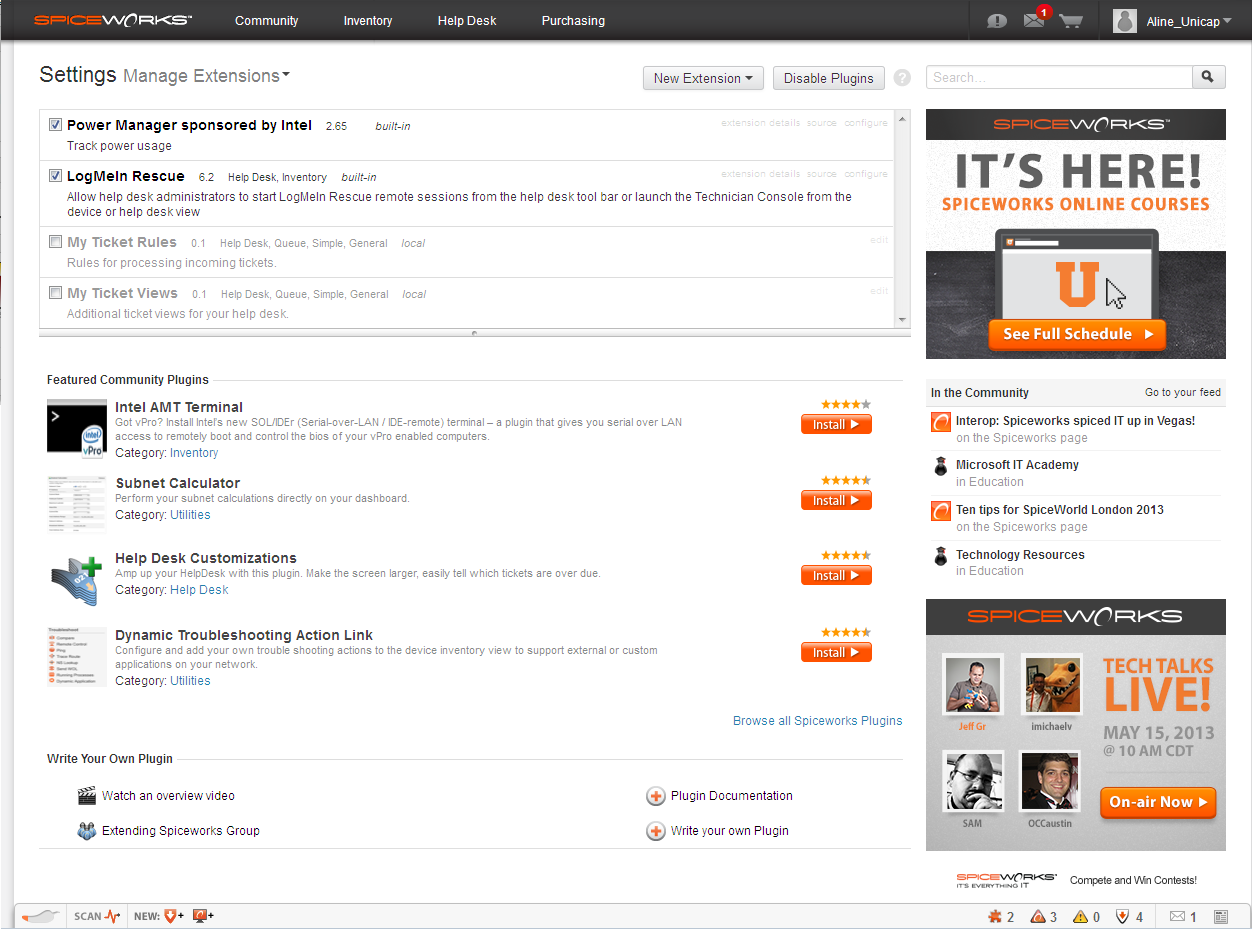1252x930 pixels.
Task: Expand the Manage Extensions selector
Action: (x=206, y=75)
